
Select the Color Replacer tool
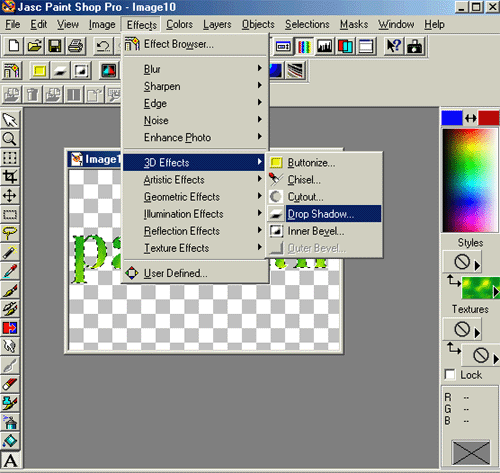point(10,328)
